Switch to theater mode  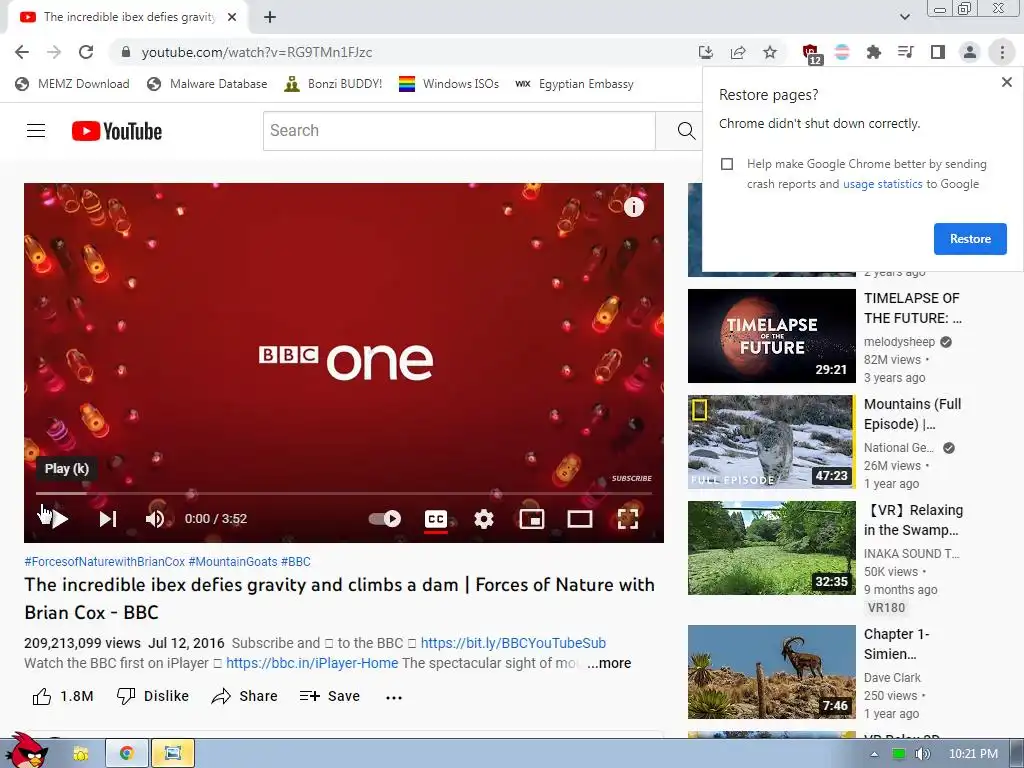[579, 519]
